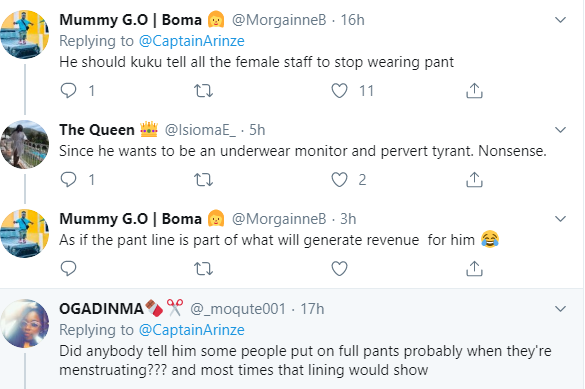
Task: Open options chevron on Mummy G.O's 16h tweet
Action: tap(560, 20)
